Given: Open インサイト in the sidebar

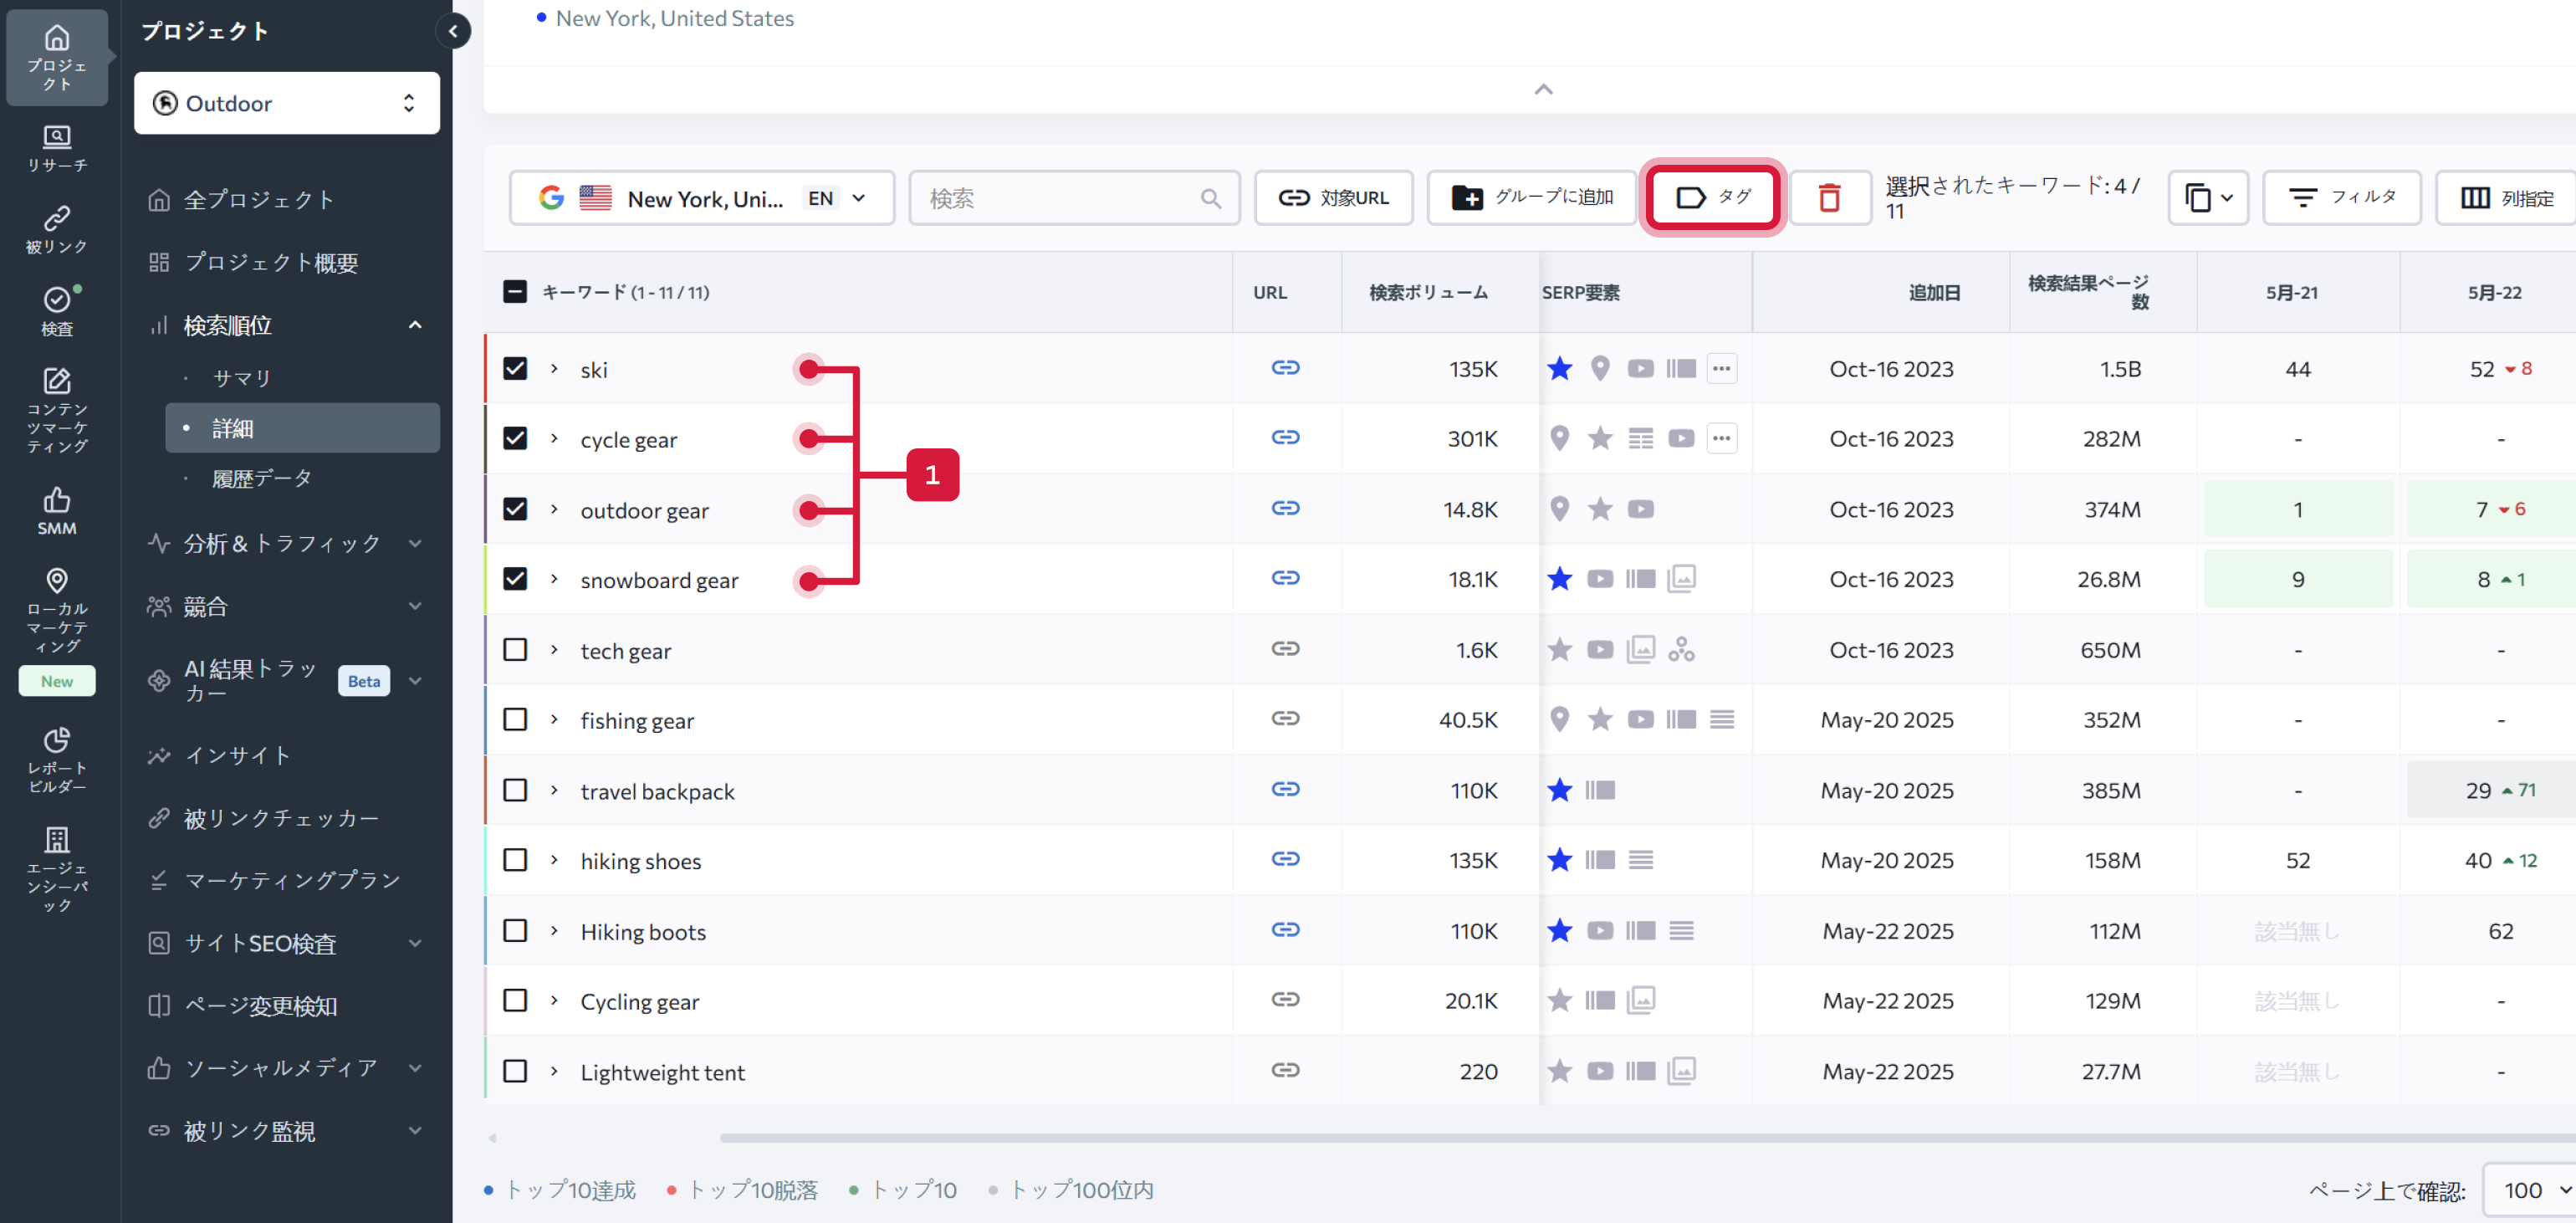Looking at the screenshot, I should [237, 755].
